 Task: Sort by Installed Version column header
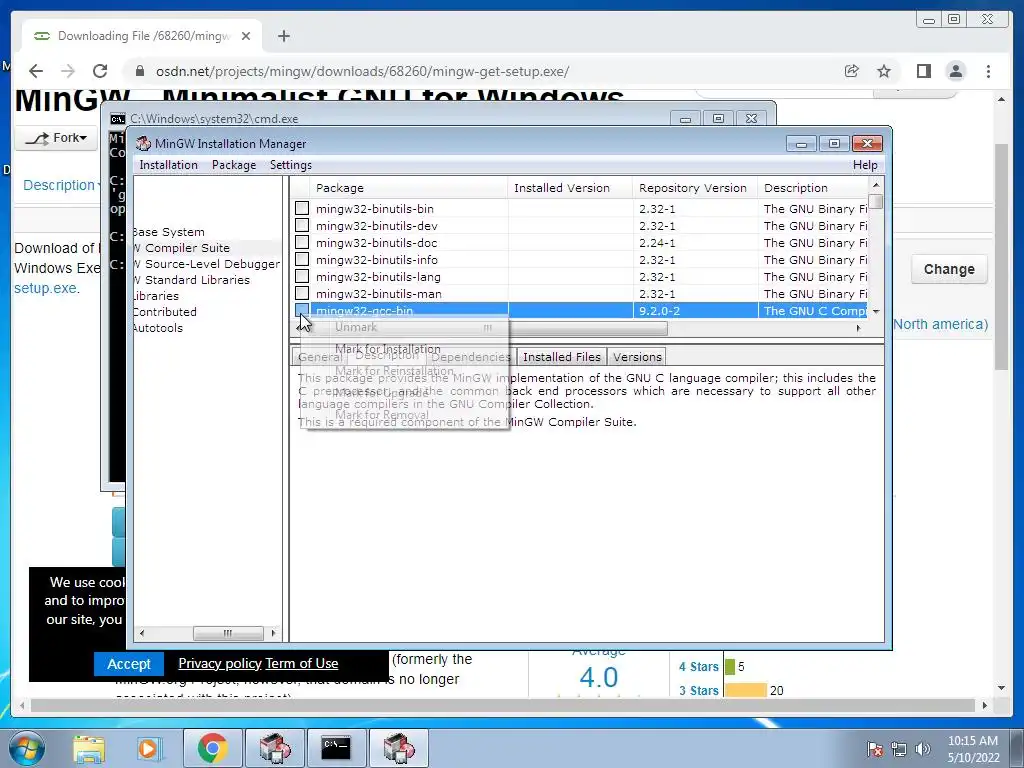[x=569, y=188]
